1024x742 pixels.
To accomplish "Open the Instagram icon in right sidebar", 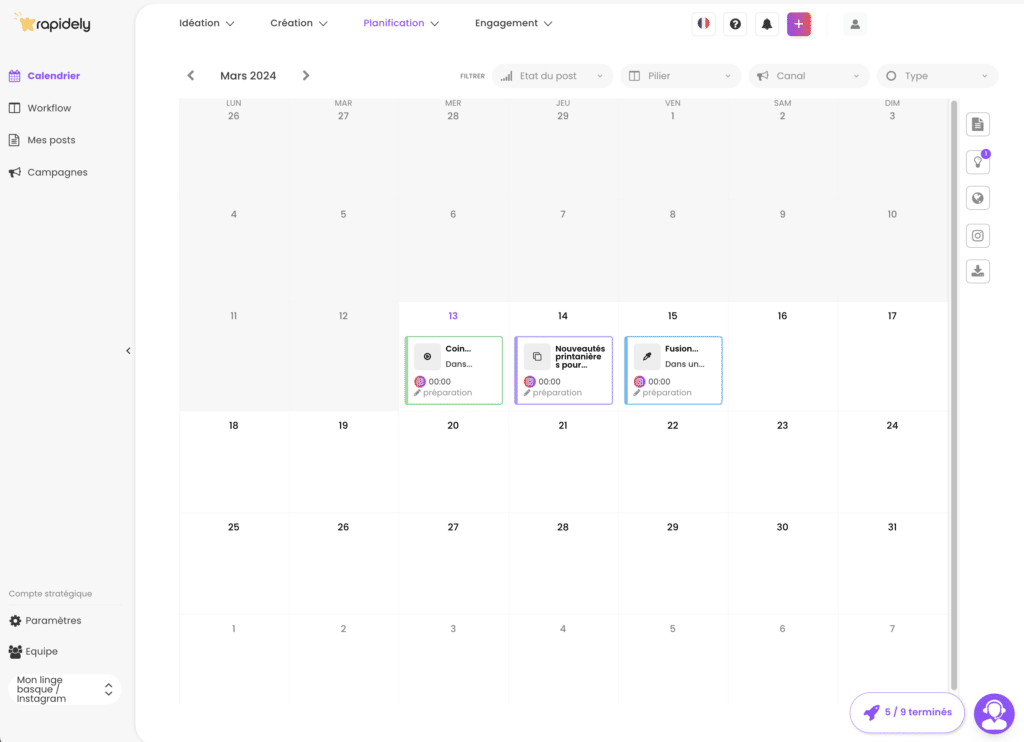I will click(x=977, y=236).
